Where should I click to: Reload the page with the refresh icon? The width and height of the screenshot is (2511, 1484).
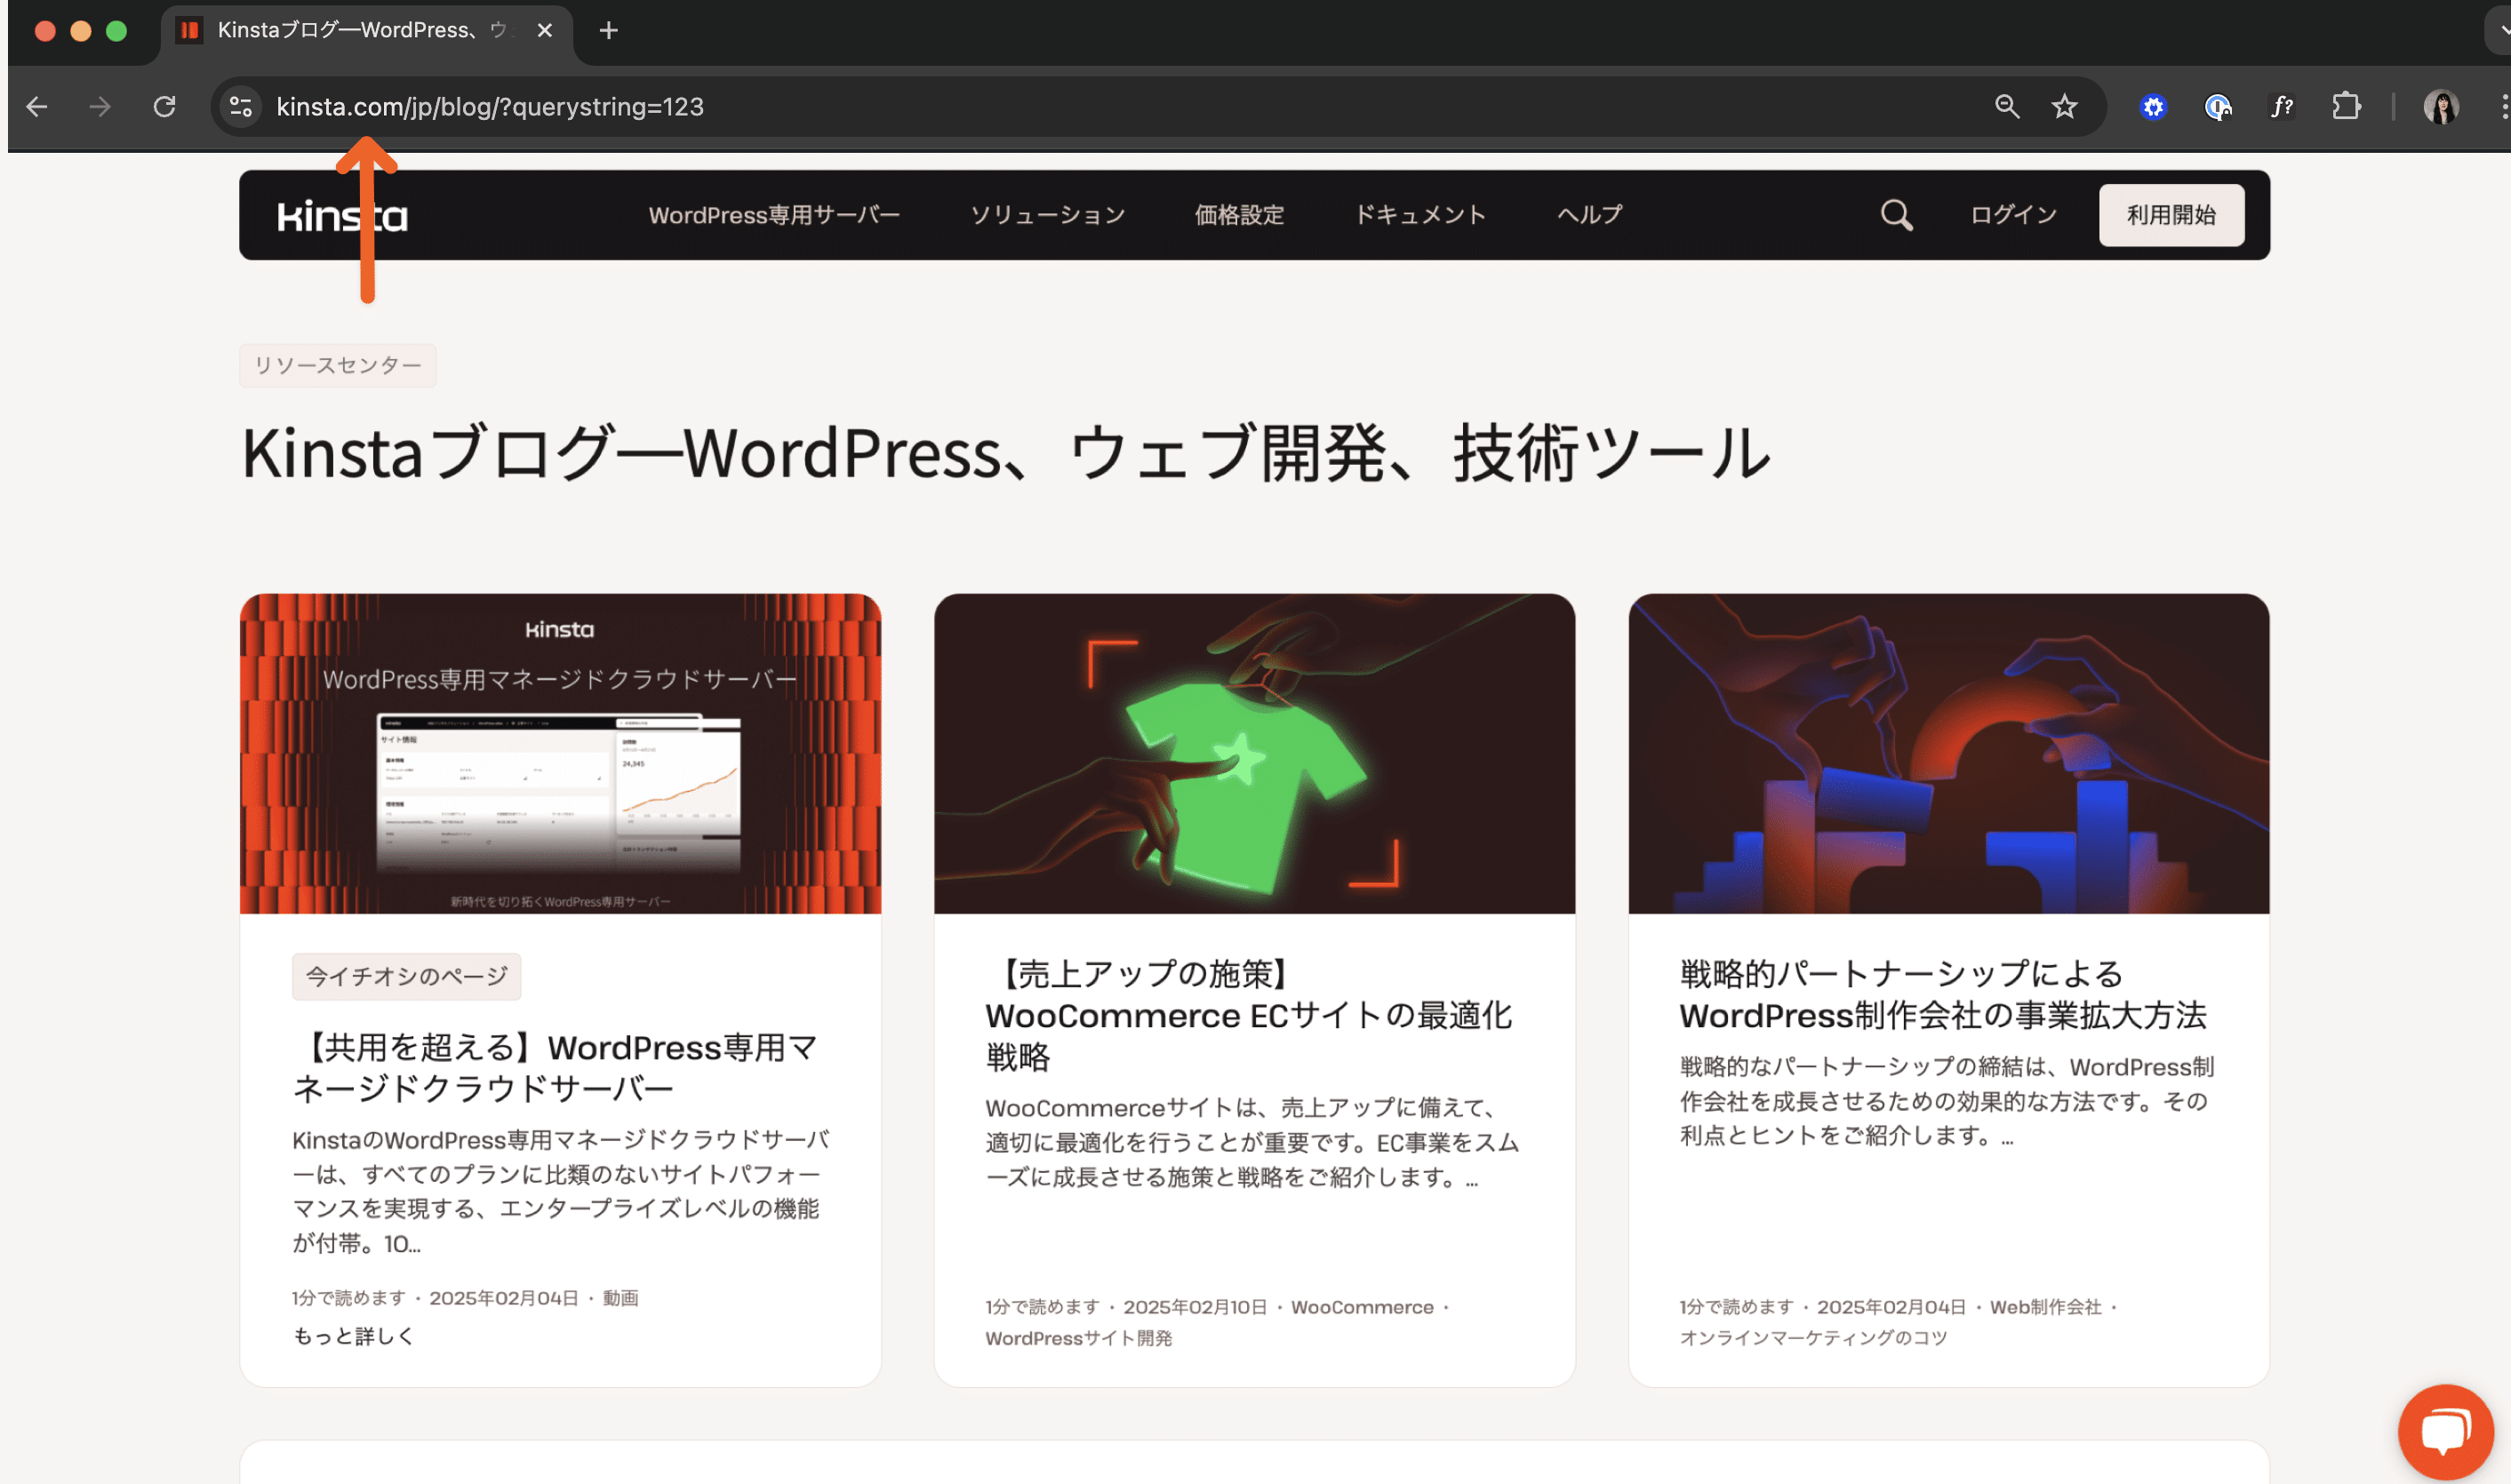click(164, 107)
